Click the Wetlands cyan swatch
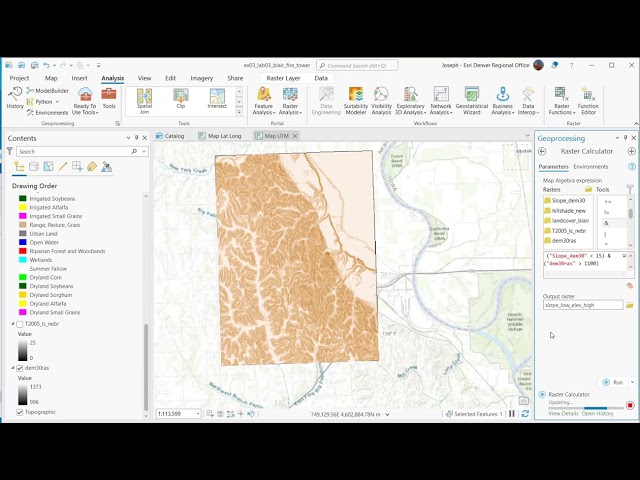 (23, 260)
